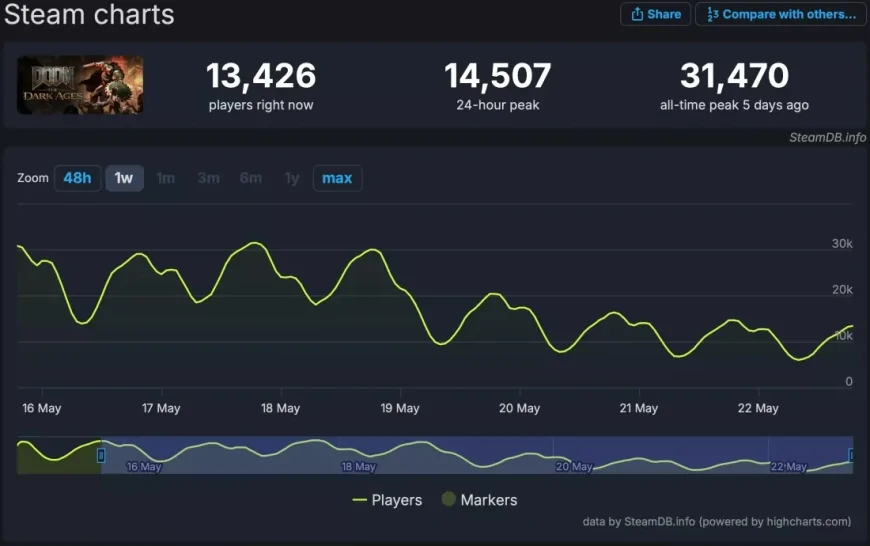The width and height of the screenshot is (870, 546).
Task: Open the DOOM The Dark Ages thumbnail
Action: [x=80, y=85]
